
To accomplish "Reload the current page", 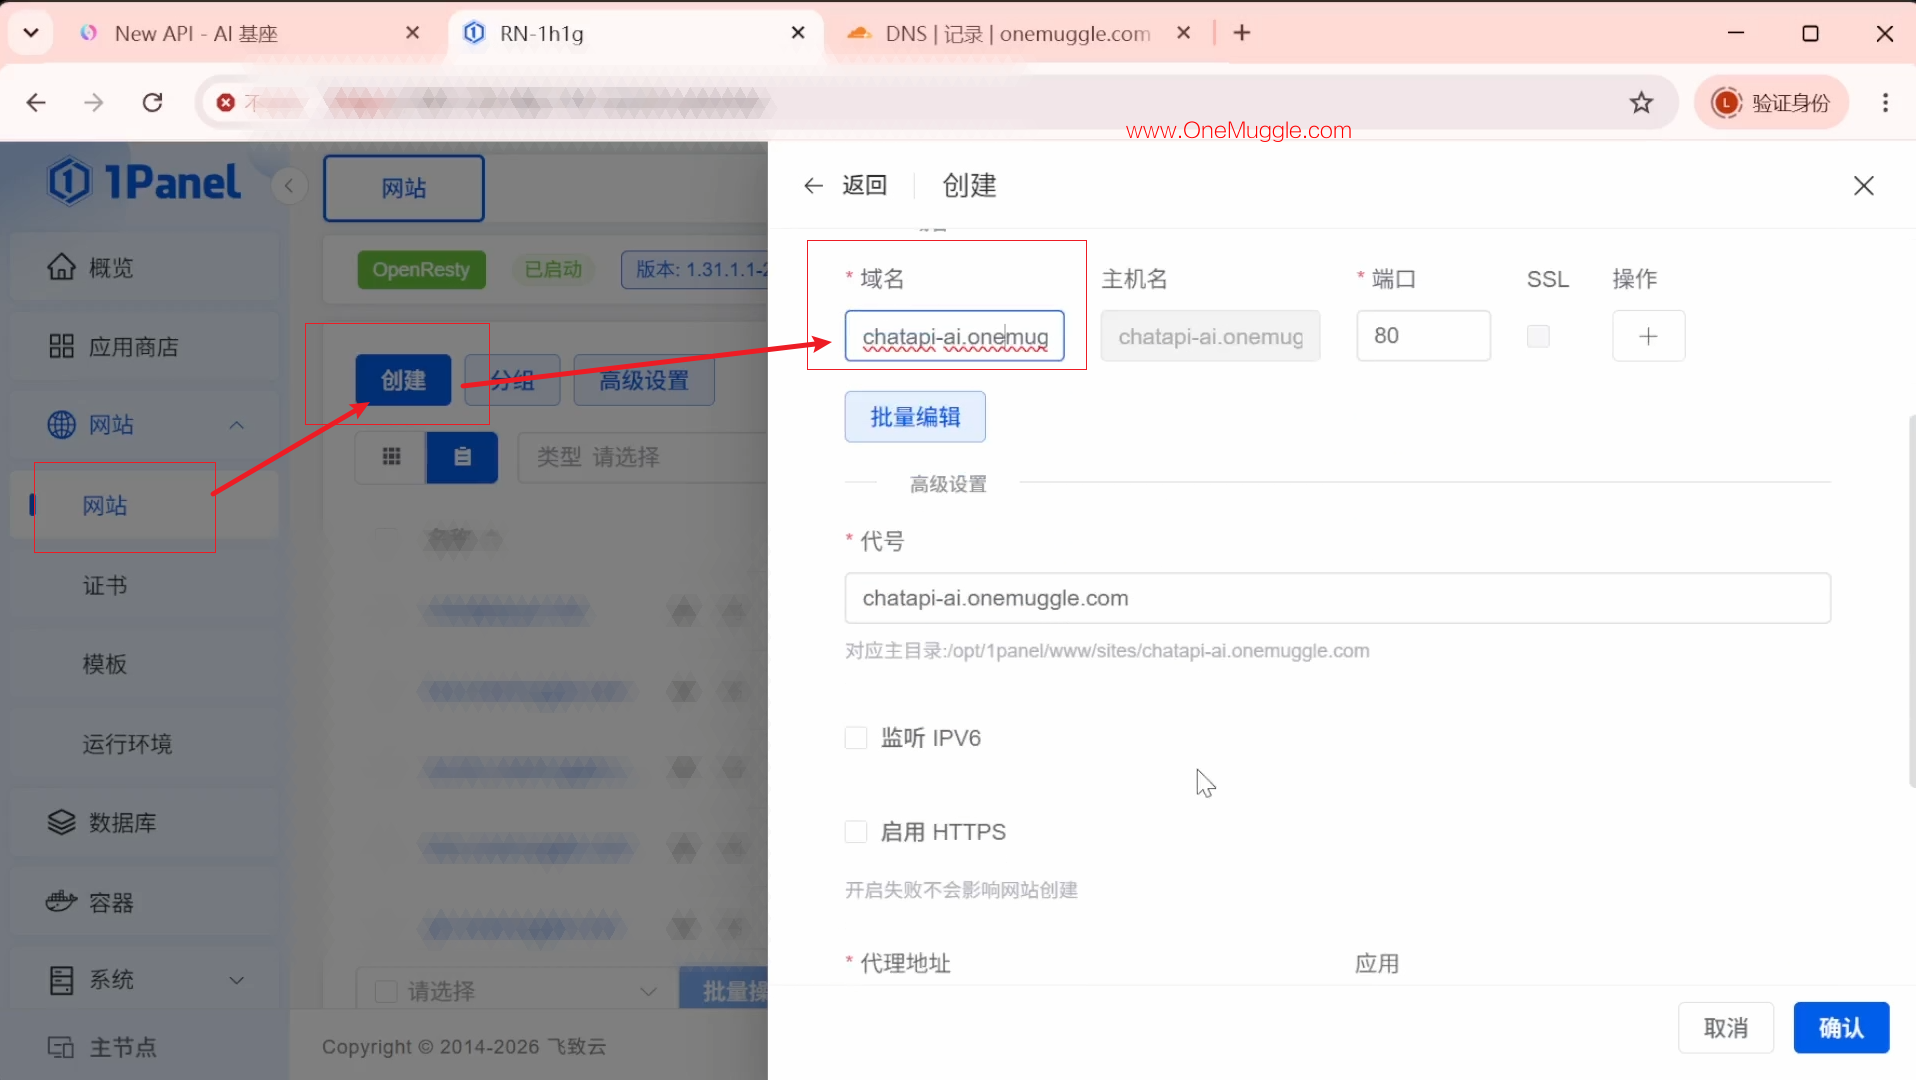I will [152, 102].
